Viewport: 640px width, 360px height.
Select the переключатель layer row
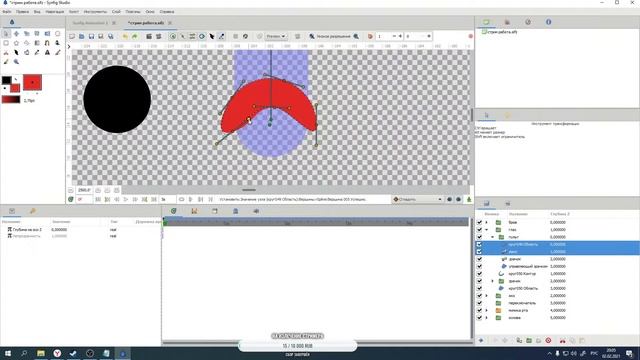tap(558, 303)
